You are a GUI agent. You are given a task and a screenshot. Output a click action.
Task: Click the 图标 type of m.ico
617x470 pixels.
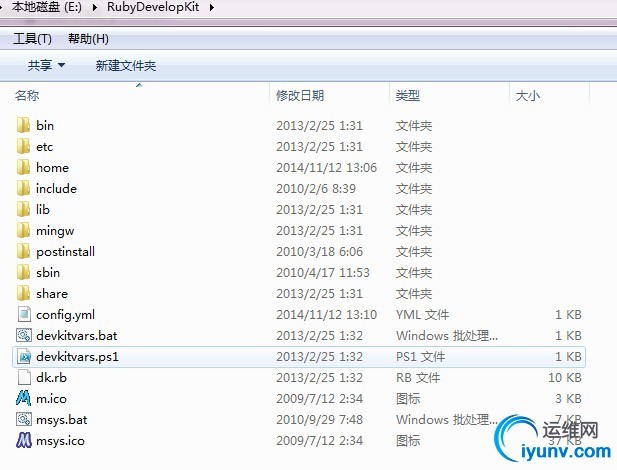pyautogui.click(x=408, y=398)
